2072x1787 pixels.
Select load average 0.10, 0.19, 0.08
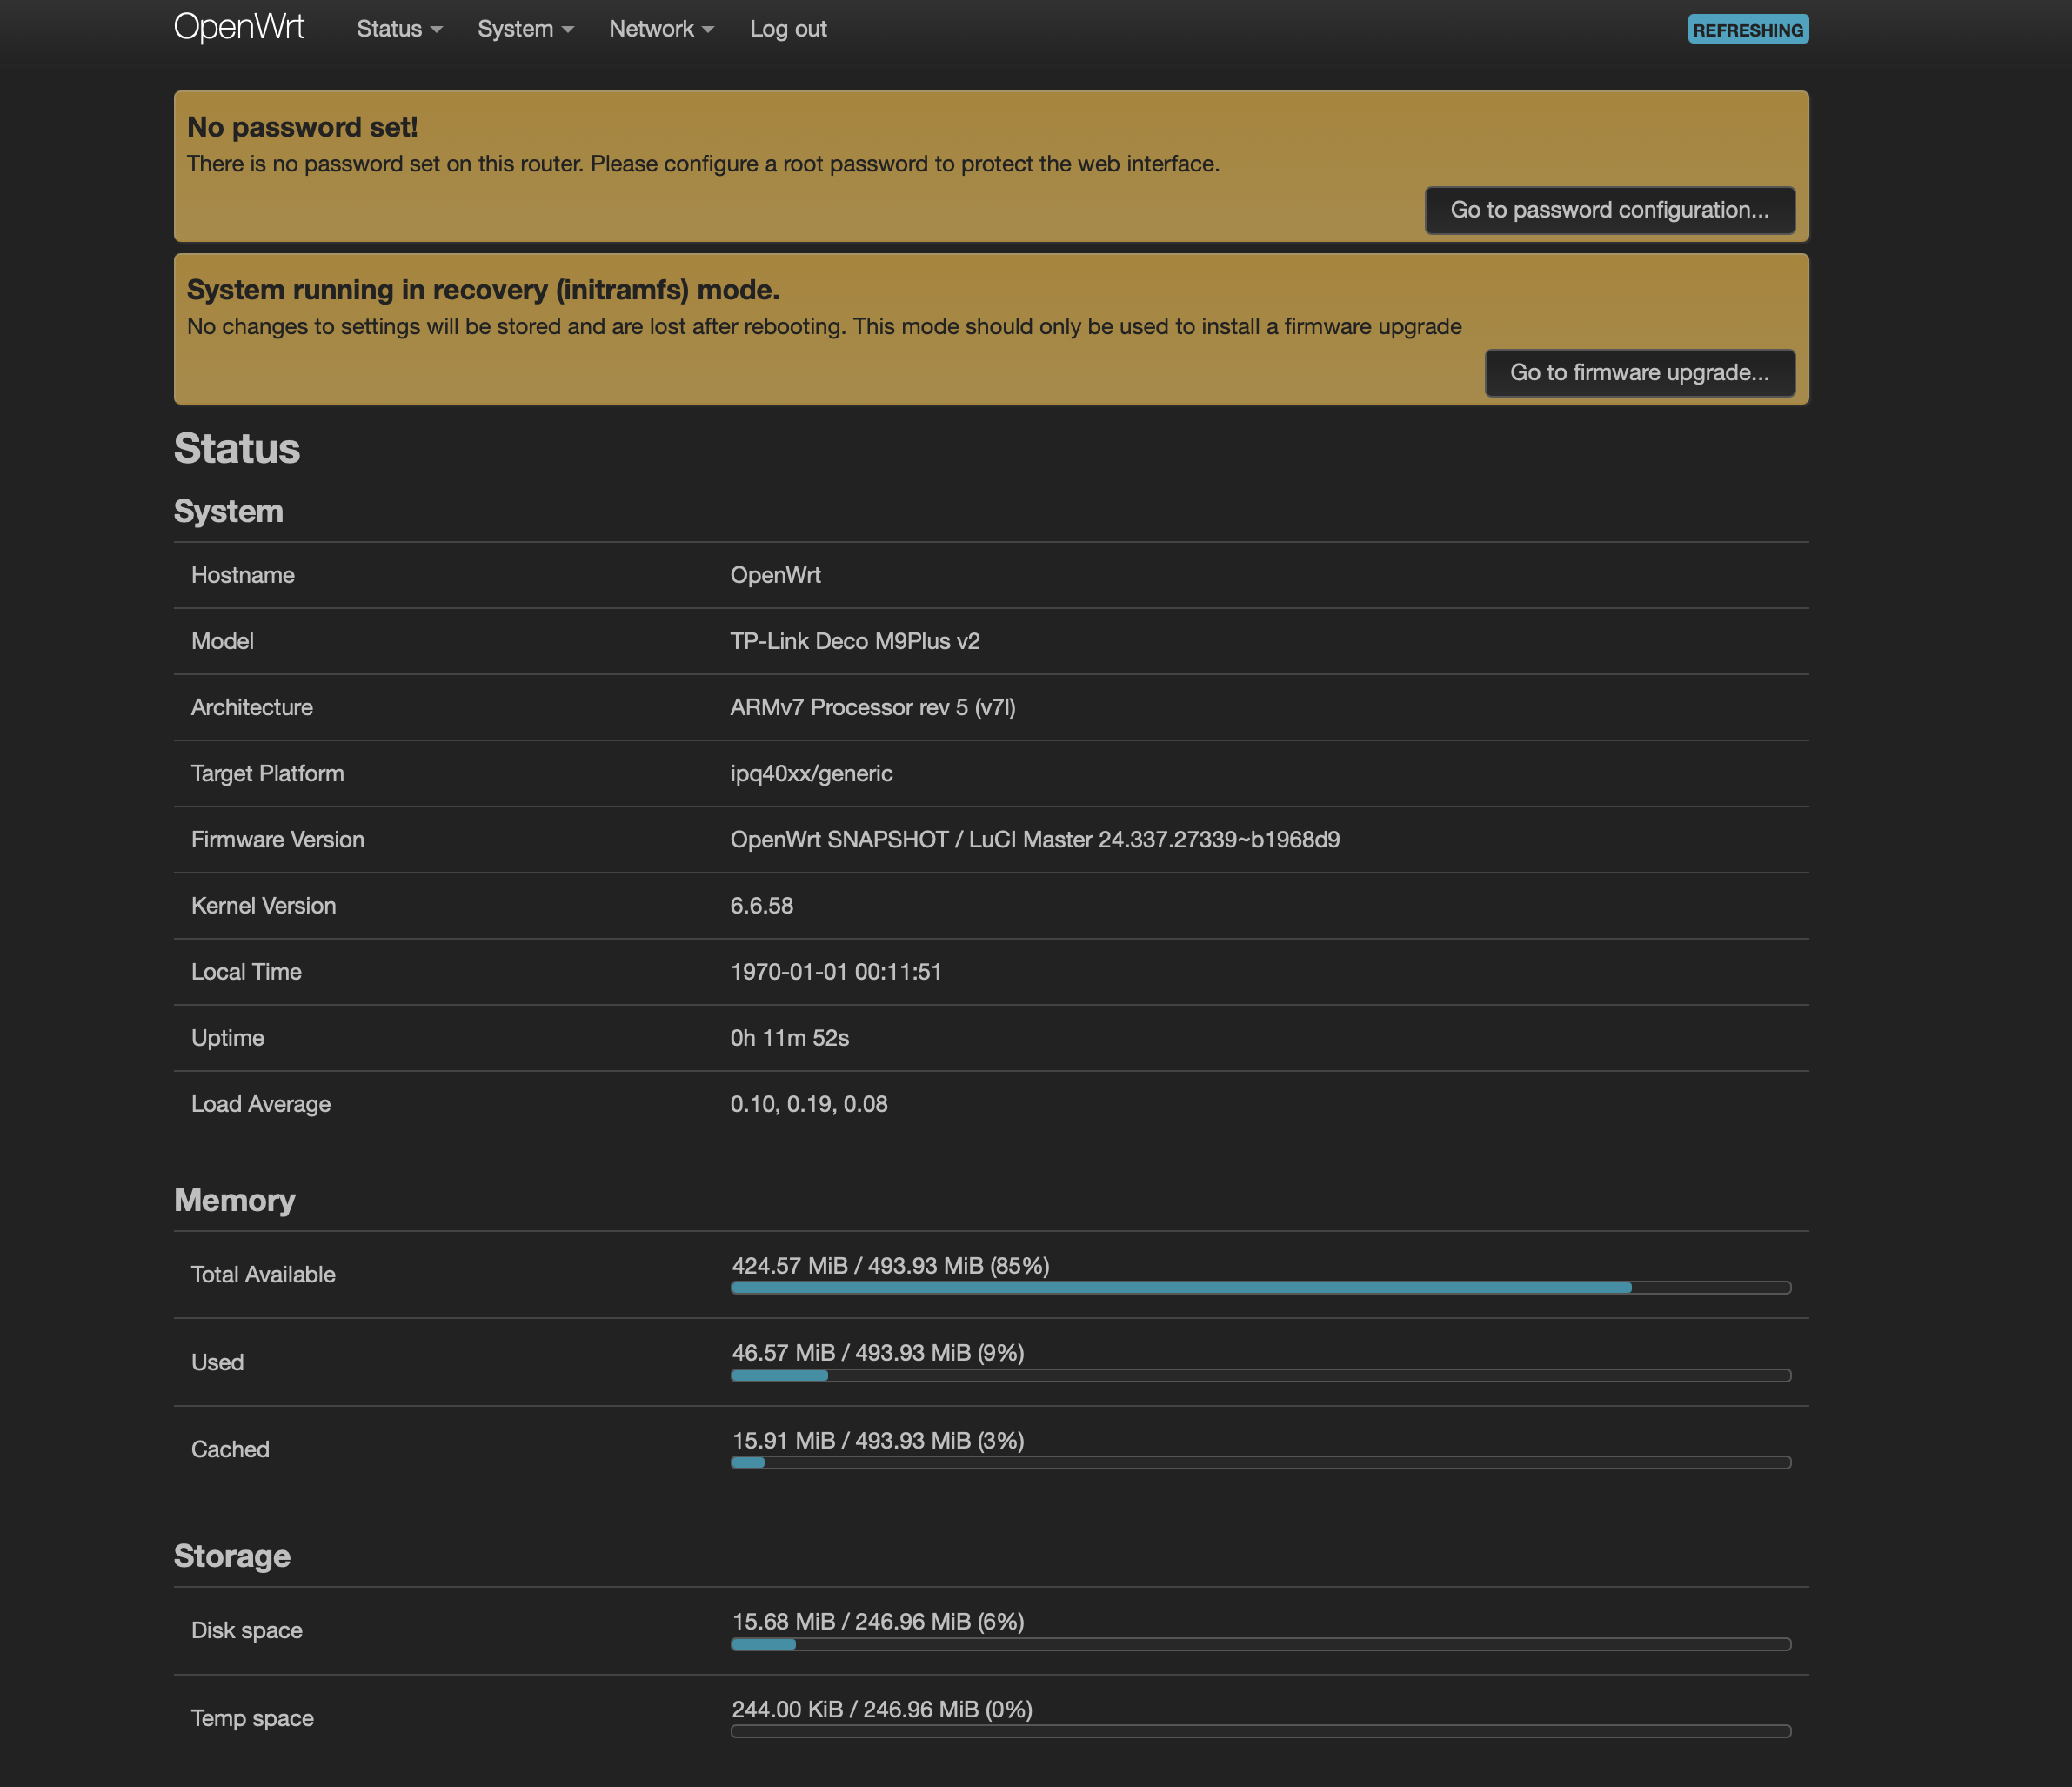[x=809, y=1104]
